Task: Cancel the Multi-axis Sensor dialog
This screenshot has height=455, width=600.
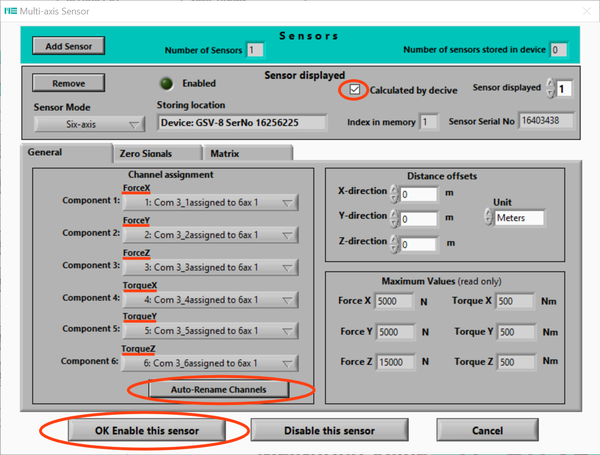Action: coord(486,431)
